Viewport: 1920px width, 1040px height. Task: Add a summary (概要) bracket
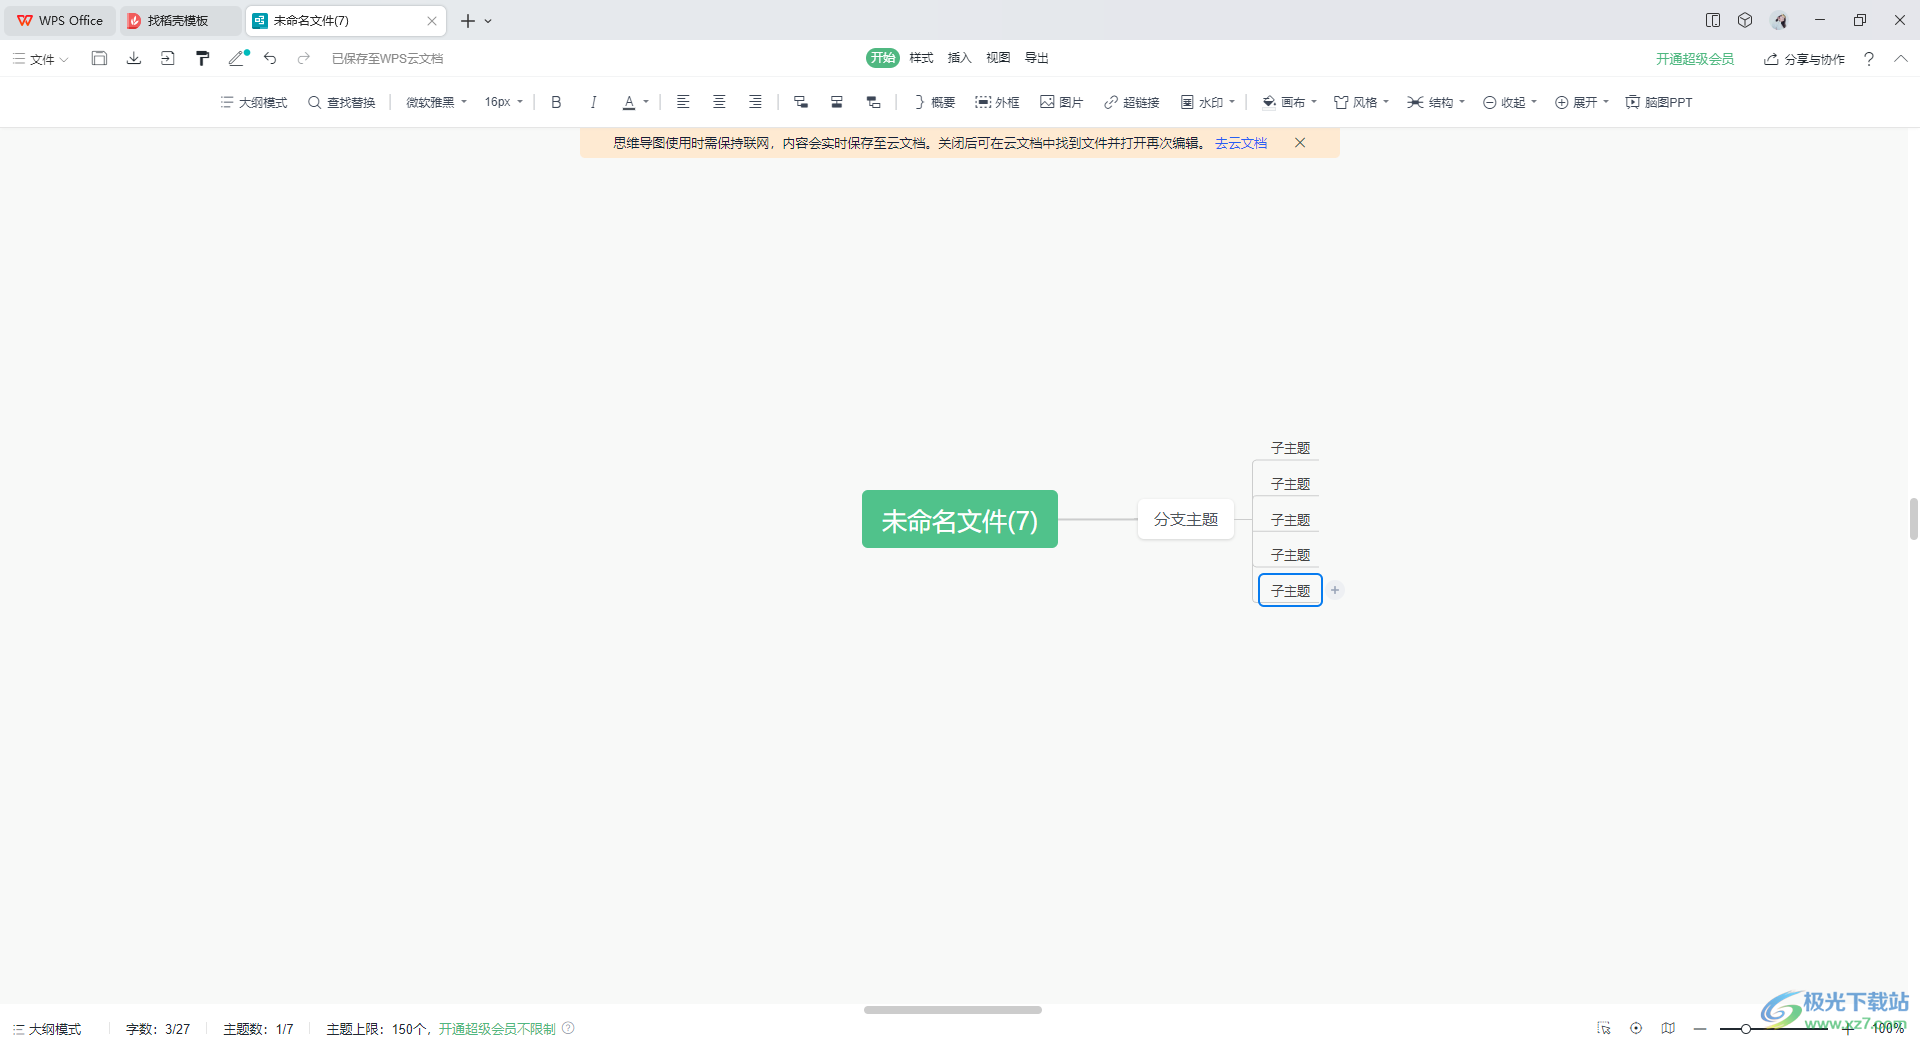coord(934,102)
